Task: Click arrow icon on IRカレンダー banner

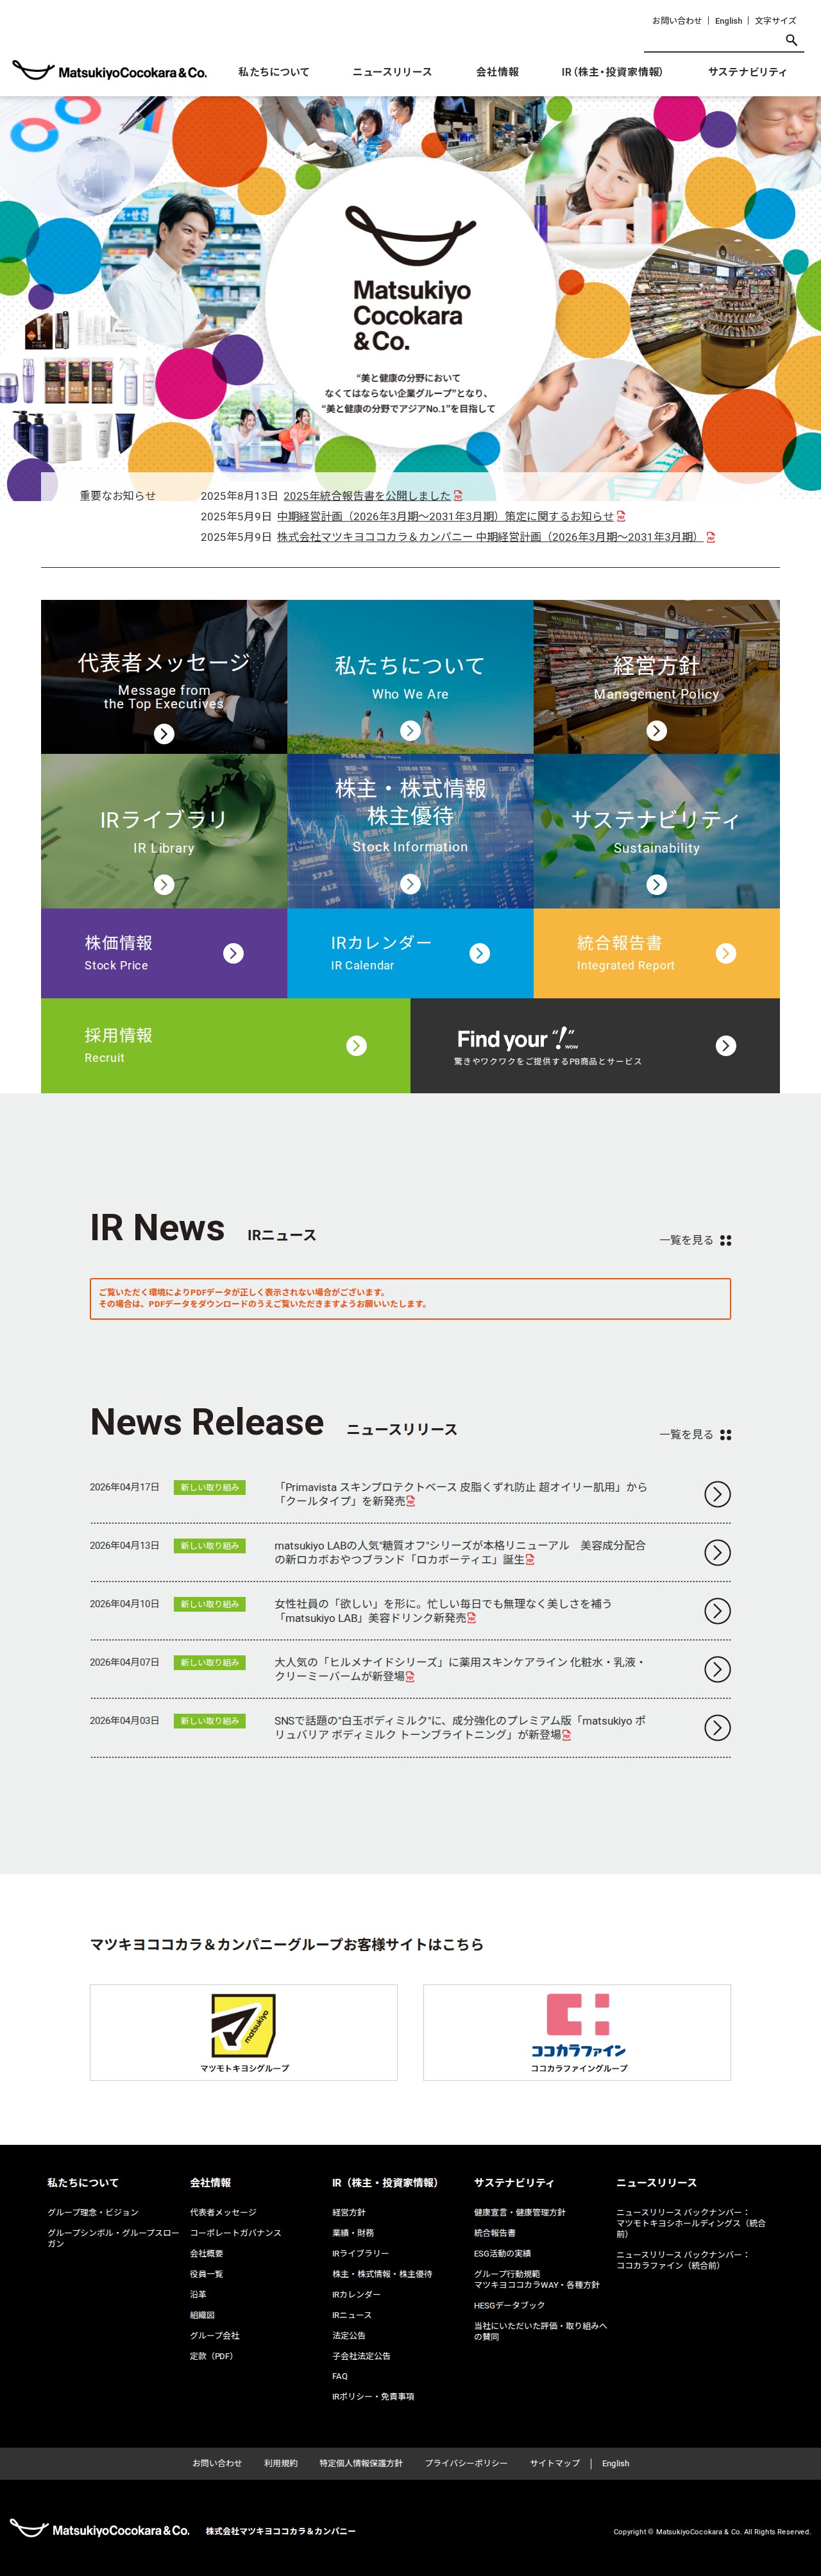Action: pos(480,953)
